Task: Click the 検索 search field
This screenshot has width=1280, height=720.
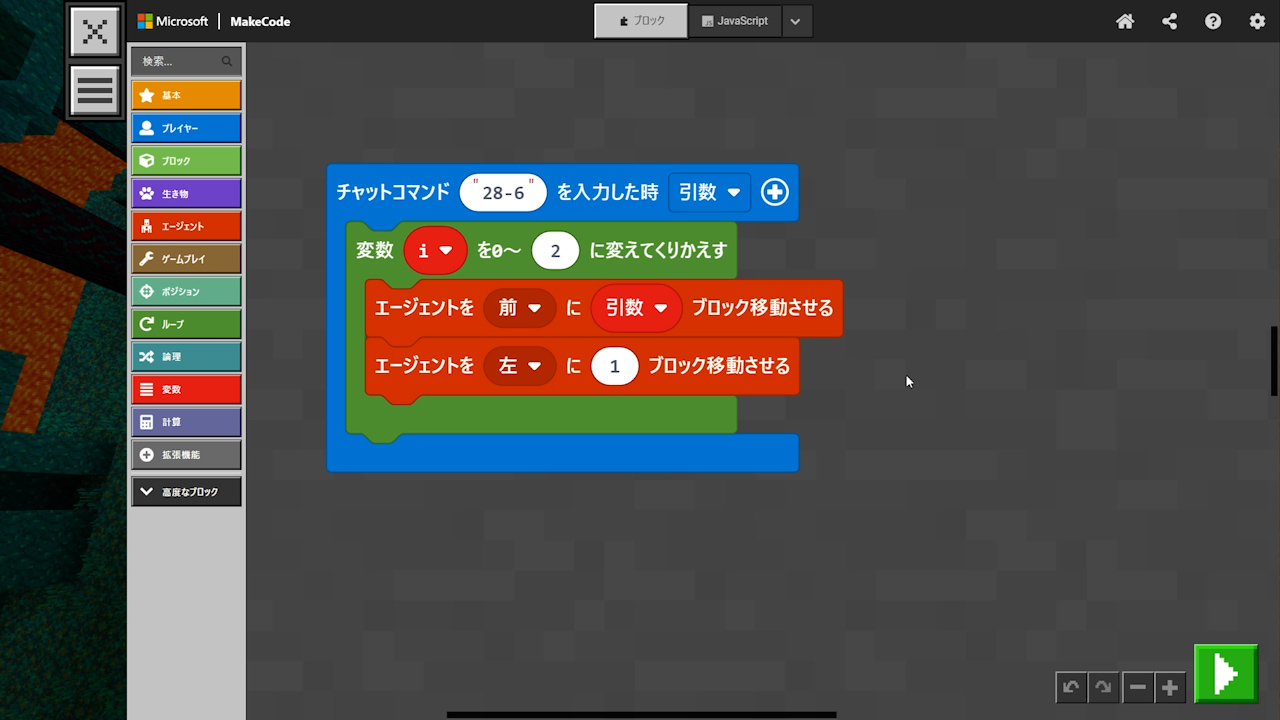Action: (x=180, y=61)
